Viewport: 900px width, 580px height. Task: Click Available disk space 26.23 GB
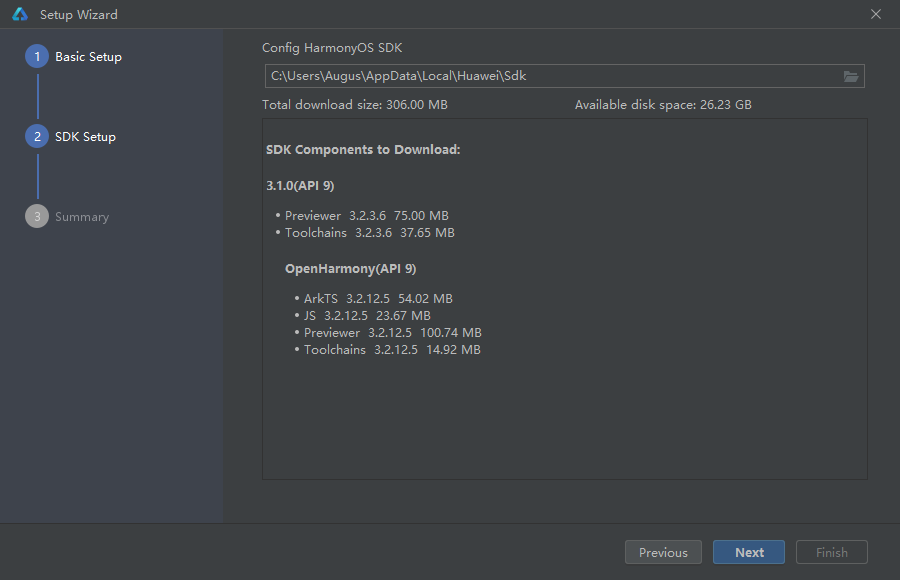click(x=663, y=105)
